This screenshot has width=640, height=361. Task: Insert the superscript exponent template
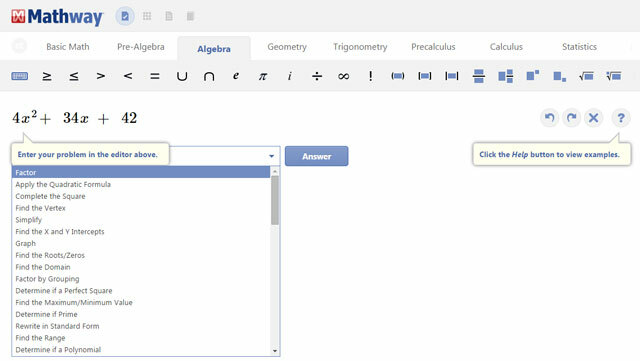532,76
